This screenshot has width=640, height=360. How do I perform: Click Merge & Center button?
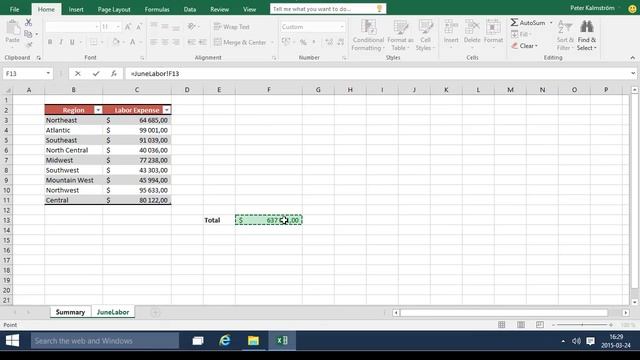click(x=240, y=42)
